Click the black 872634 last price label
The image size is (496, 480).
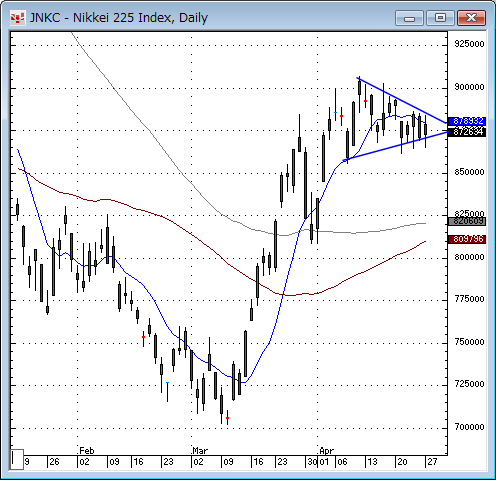[467, 132]
